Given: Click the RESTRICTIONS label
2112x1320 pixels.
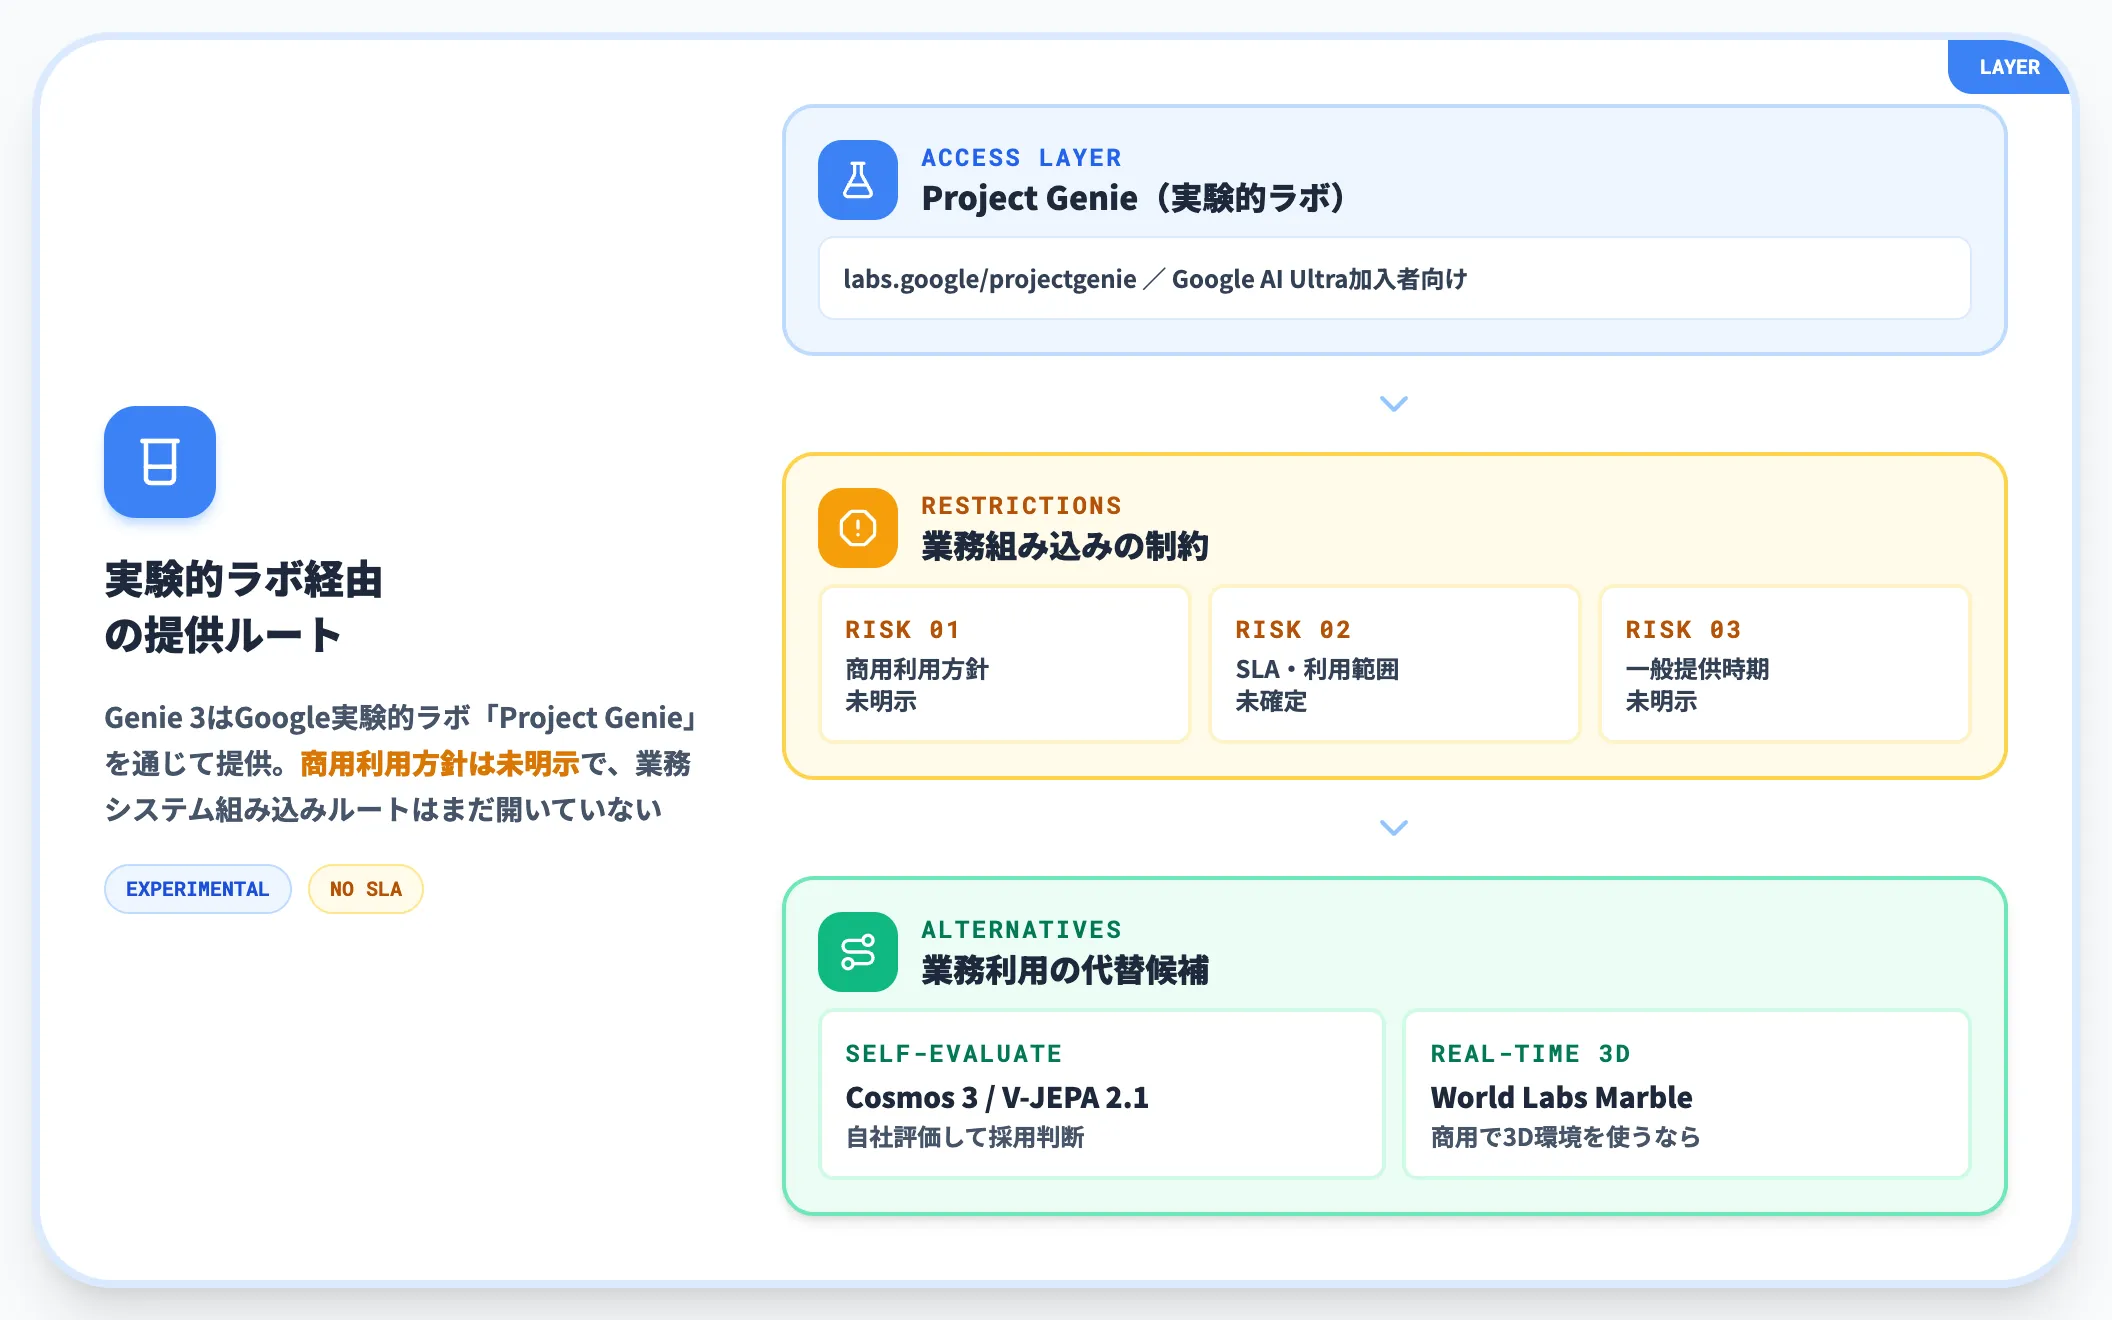Looking at the screenshot, I should click(x=1021, y=506).
